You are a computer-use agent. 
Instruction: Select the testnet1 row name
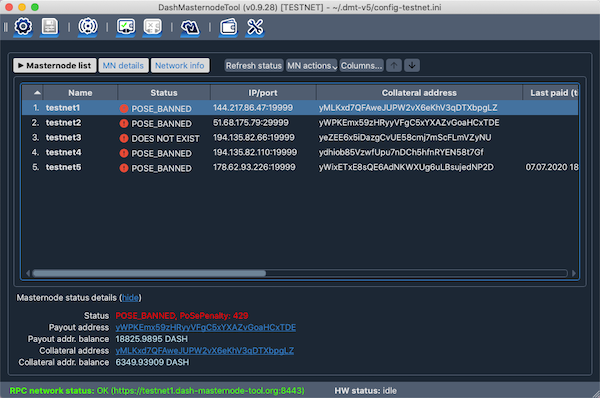coord(63,108)
